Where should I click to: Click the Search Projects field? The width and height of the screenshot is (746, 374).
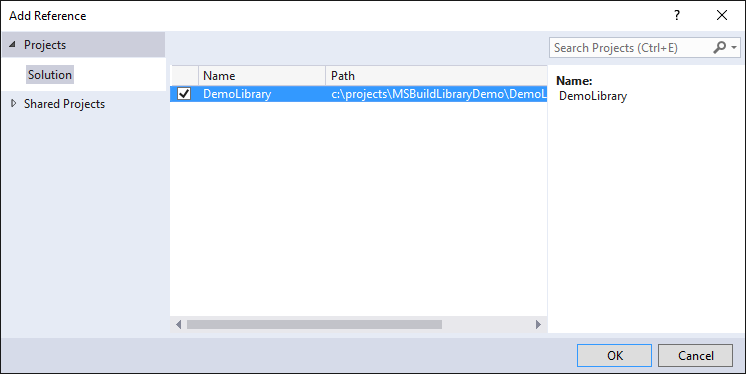[631, 48]
